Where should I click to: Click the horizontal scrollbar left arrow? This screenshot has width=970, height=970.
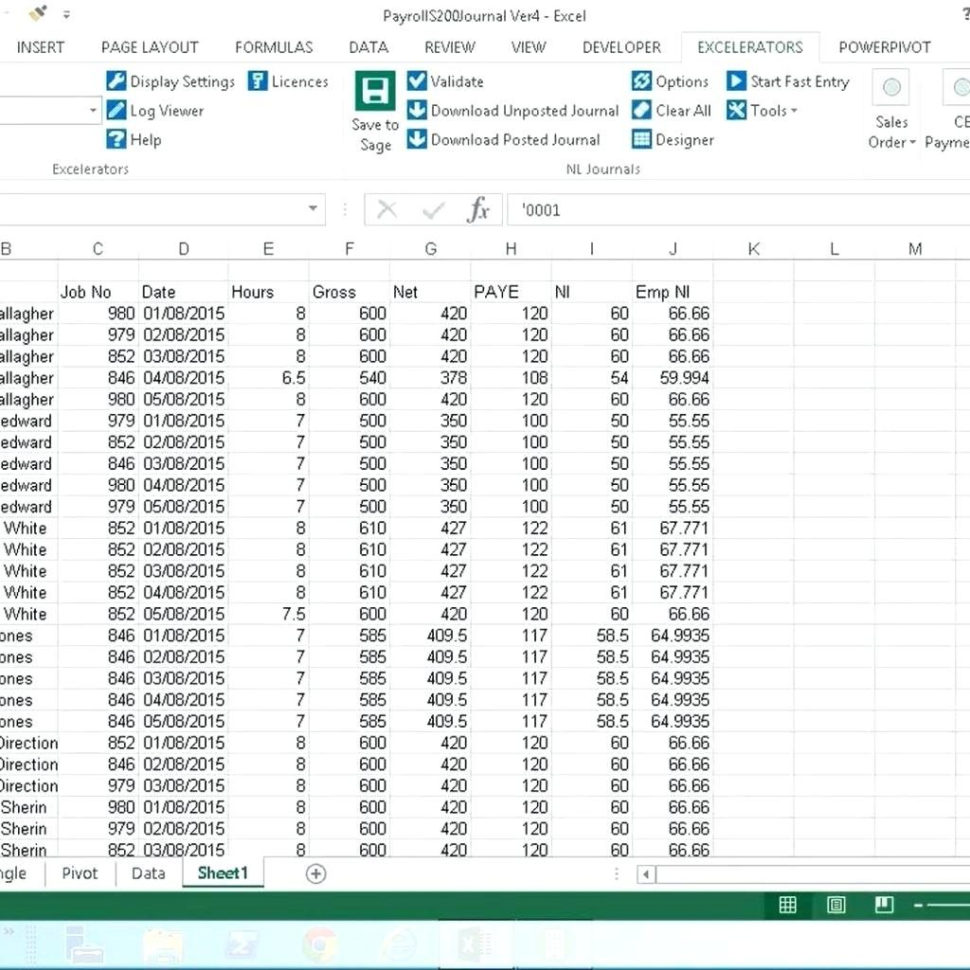tap(646, 874)
